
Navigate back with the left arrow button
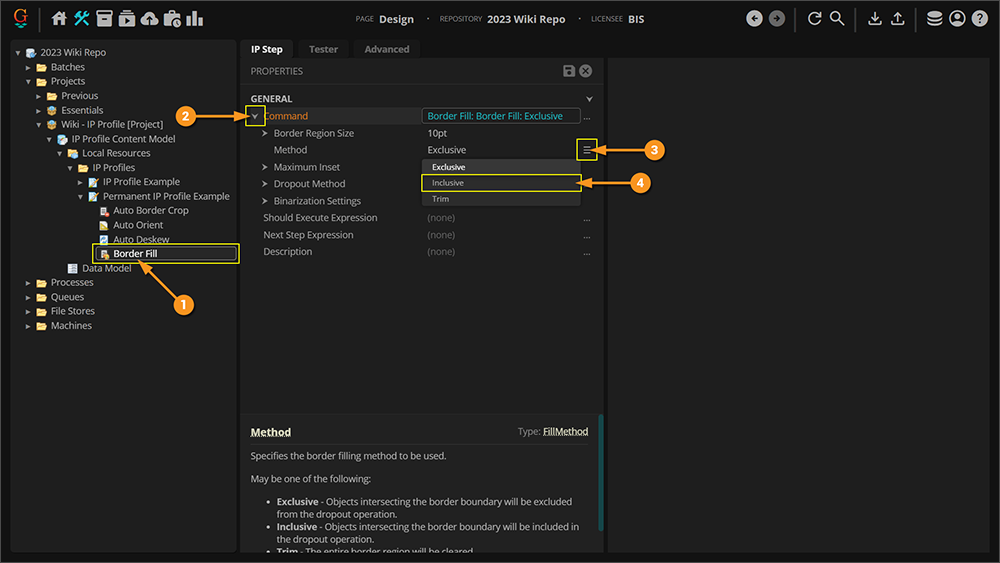(x=754, y=19)
